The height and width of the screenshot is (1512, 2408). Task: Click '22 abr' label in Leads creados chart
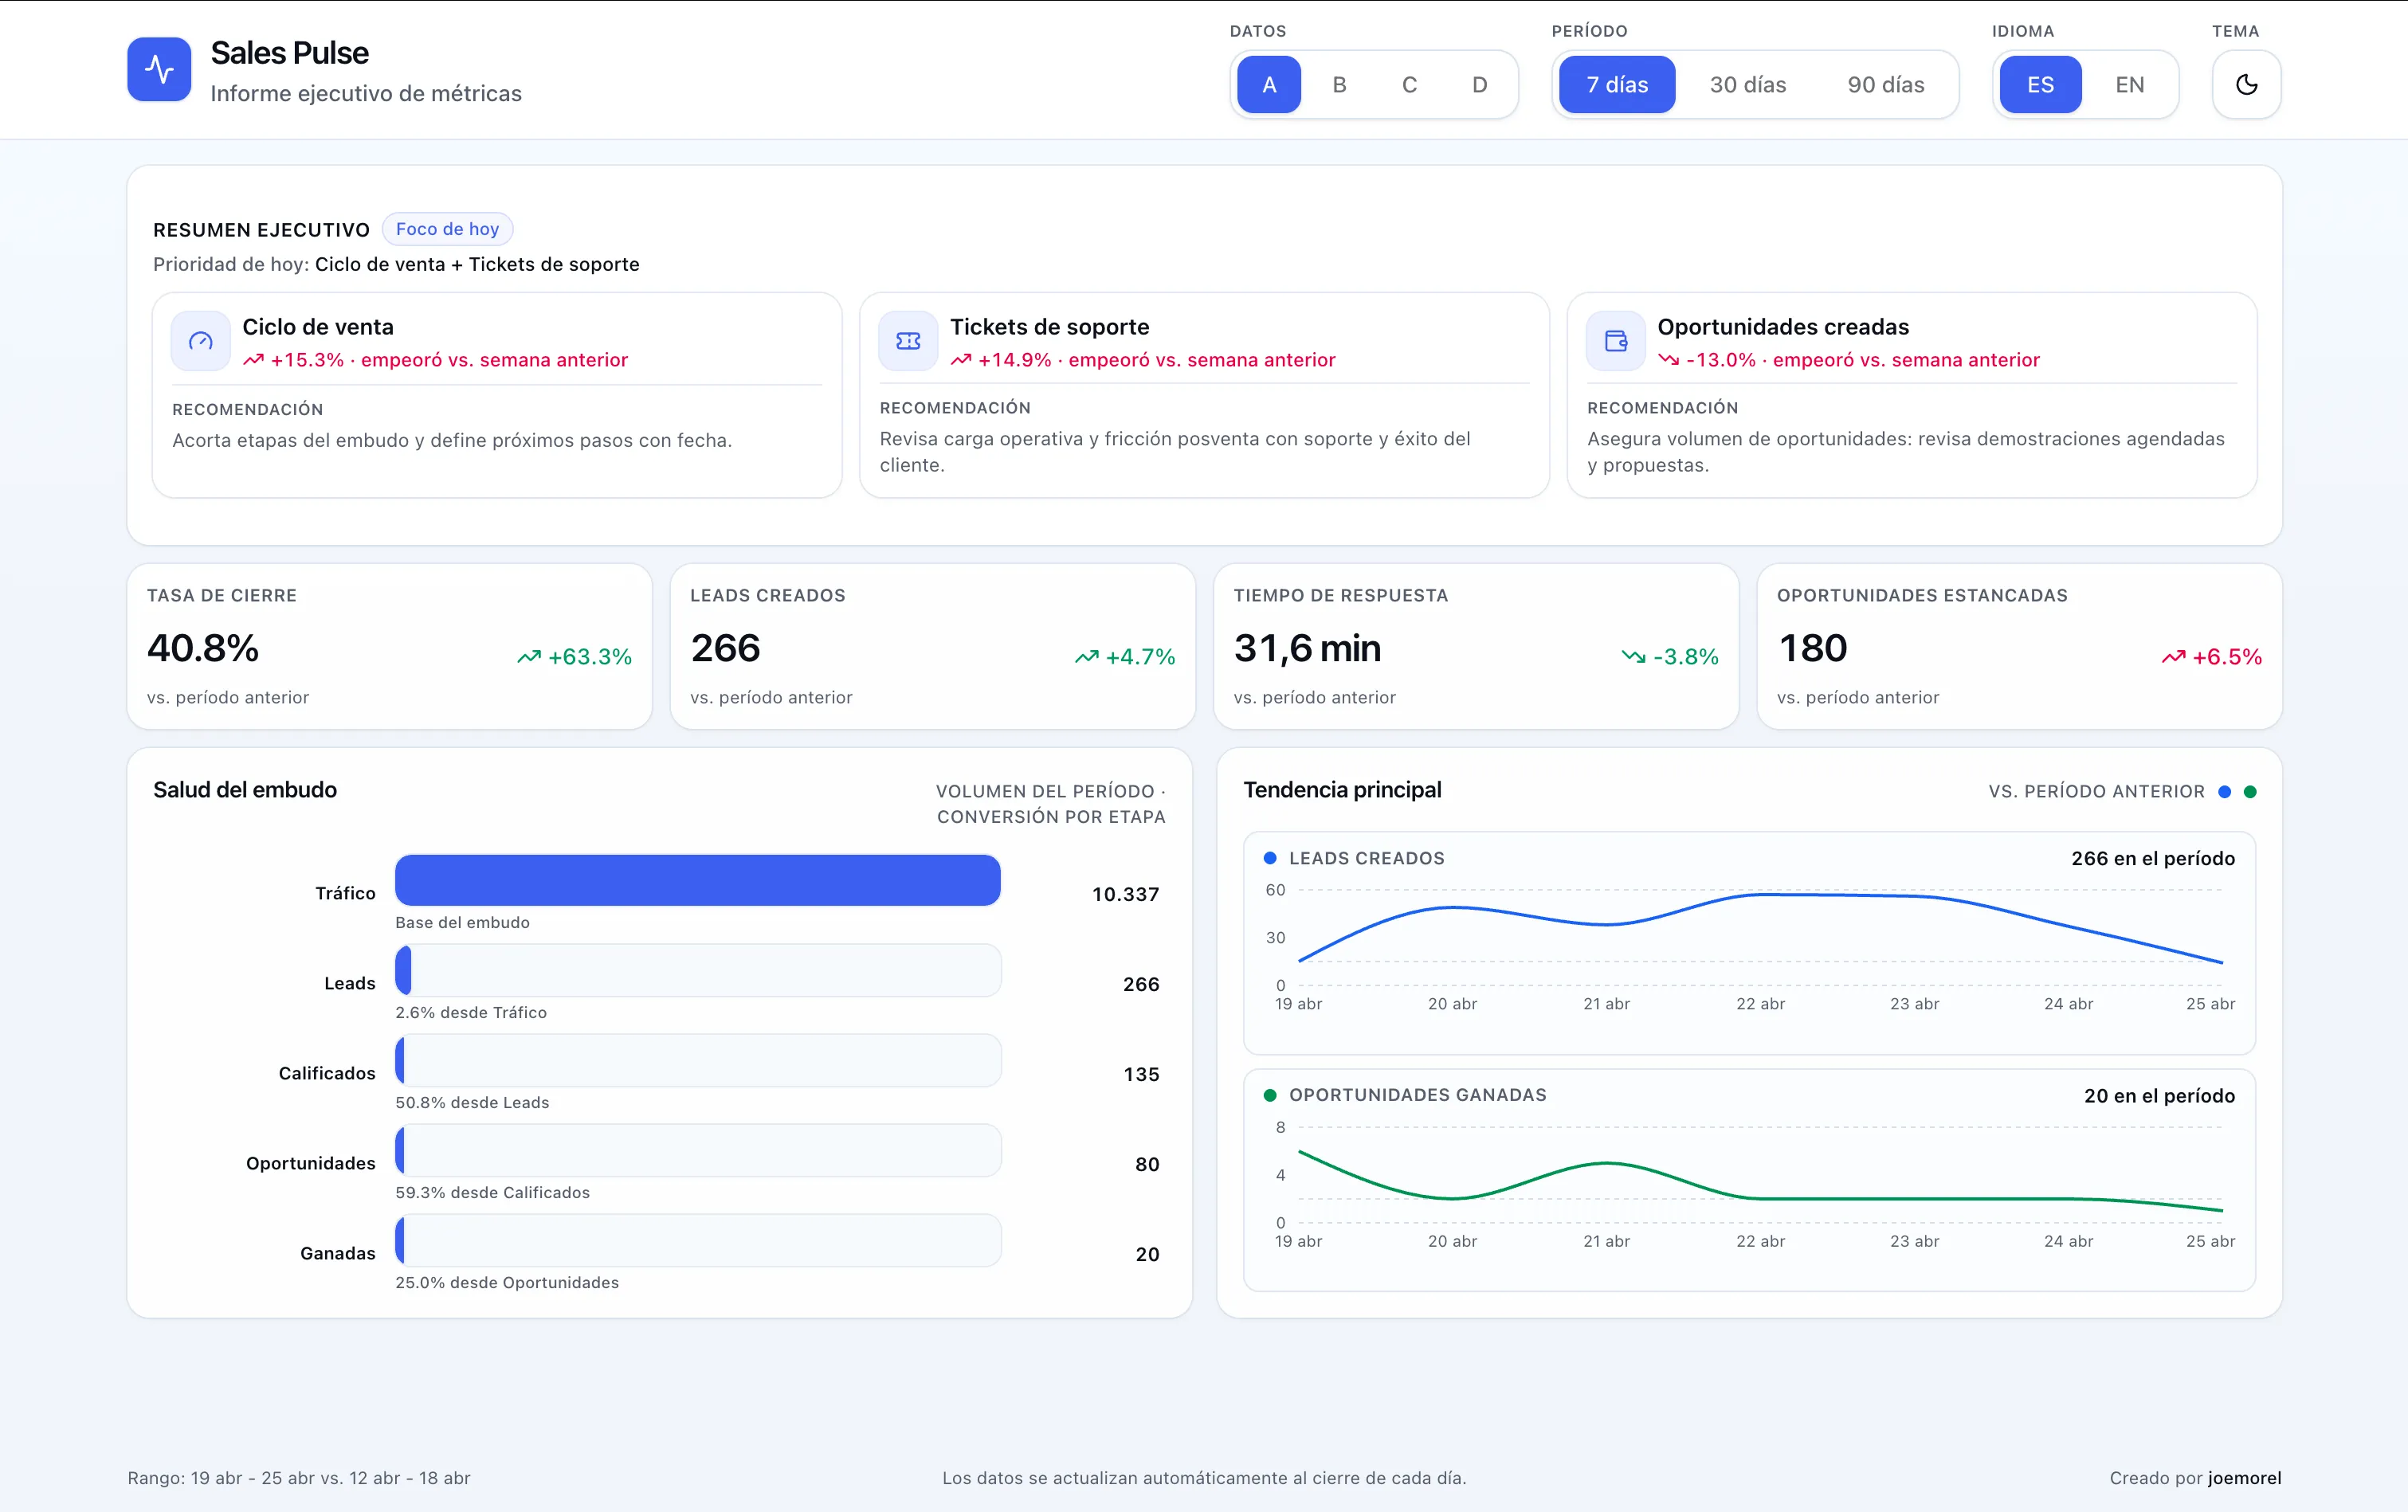coord(1760,1003)
